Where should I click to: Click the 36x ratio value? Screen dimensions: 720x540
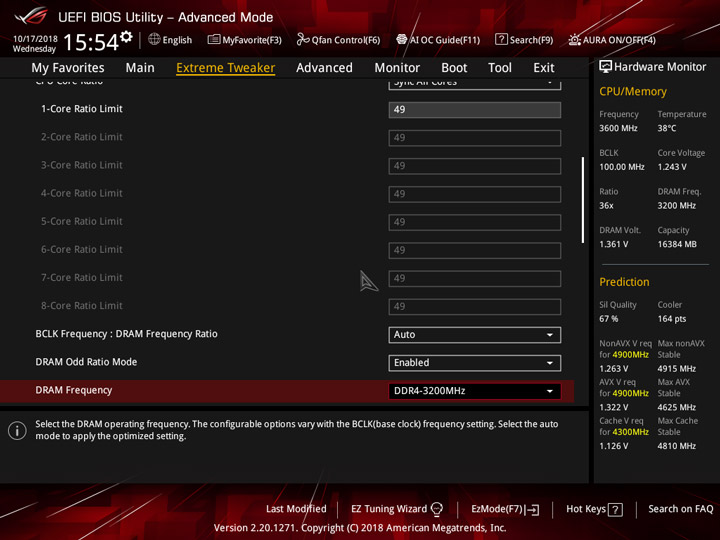(x=606, y=205)
